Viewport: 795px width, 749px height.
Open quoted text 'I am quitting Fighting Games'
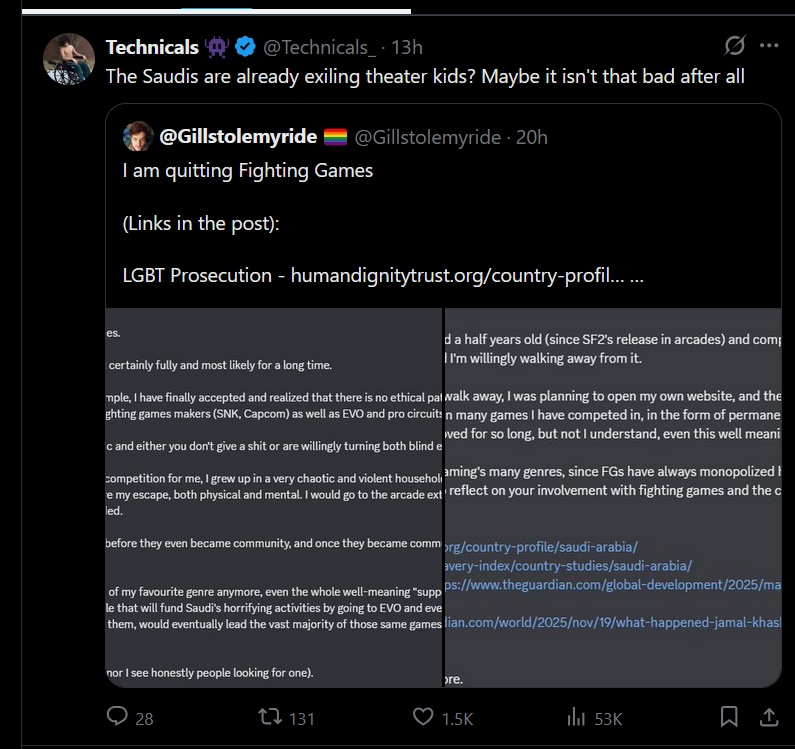[x=247, y=171]
